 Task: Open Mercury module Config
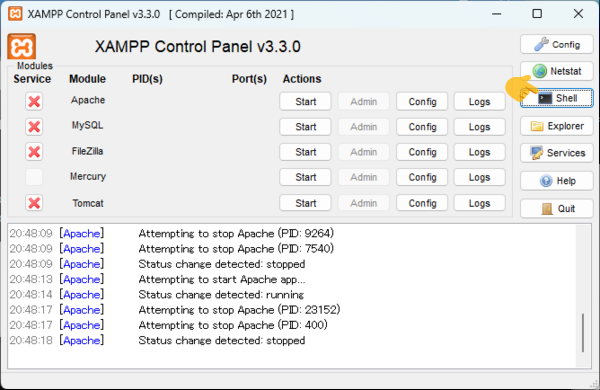coord(422,177)
